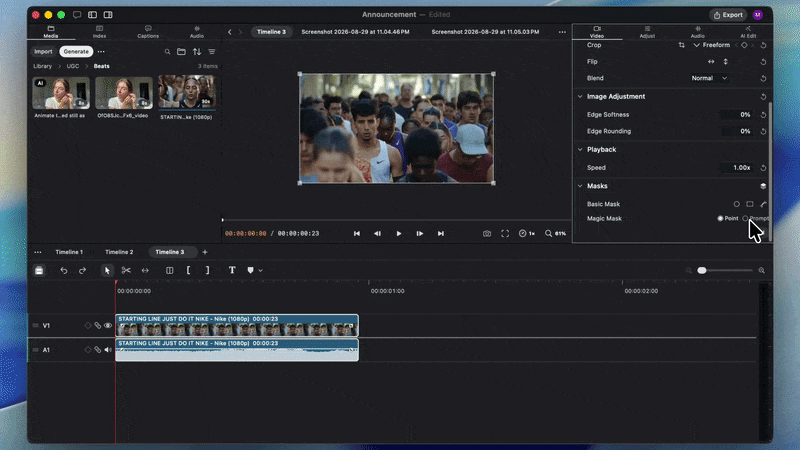Open the Blend mode Normal dropdown
The width and height of the screenshot is (800, 450).
click(x=709, y=78)
